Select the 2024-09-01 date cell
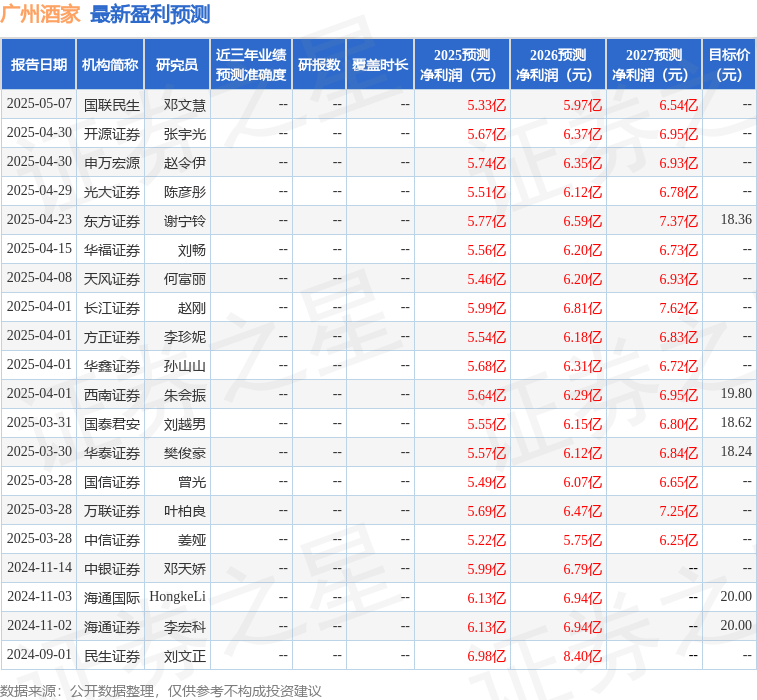Image resolution: width=757 pixels, height=700 pixels. 39,654
